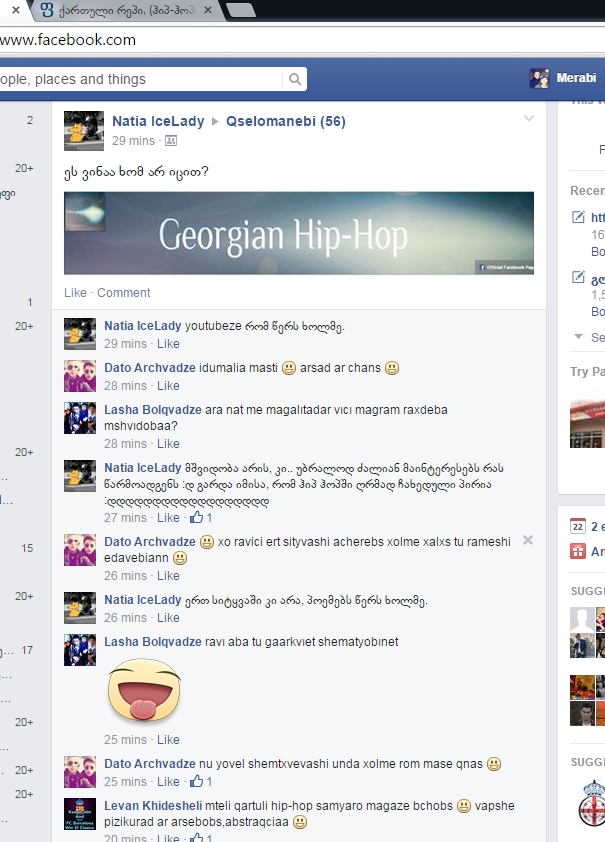Image resolution: width=605 pixels, height=842 pixels.
Task: Click the red gift birthday icon
Action: [578, 551]
